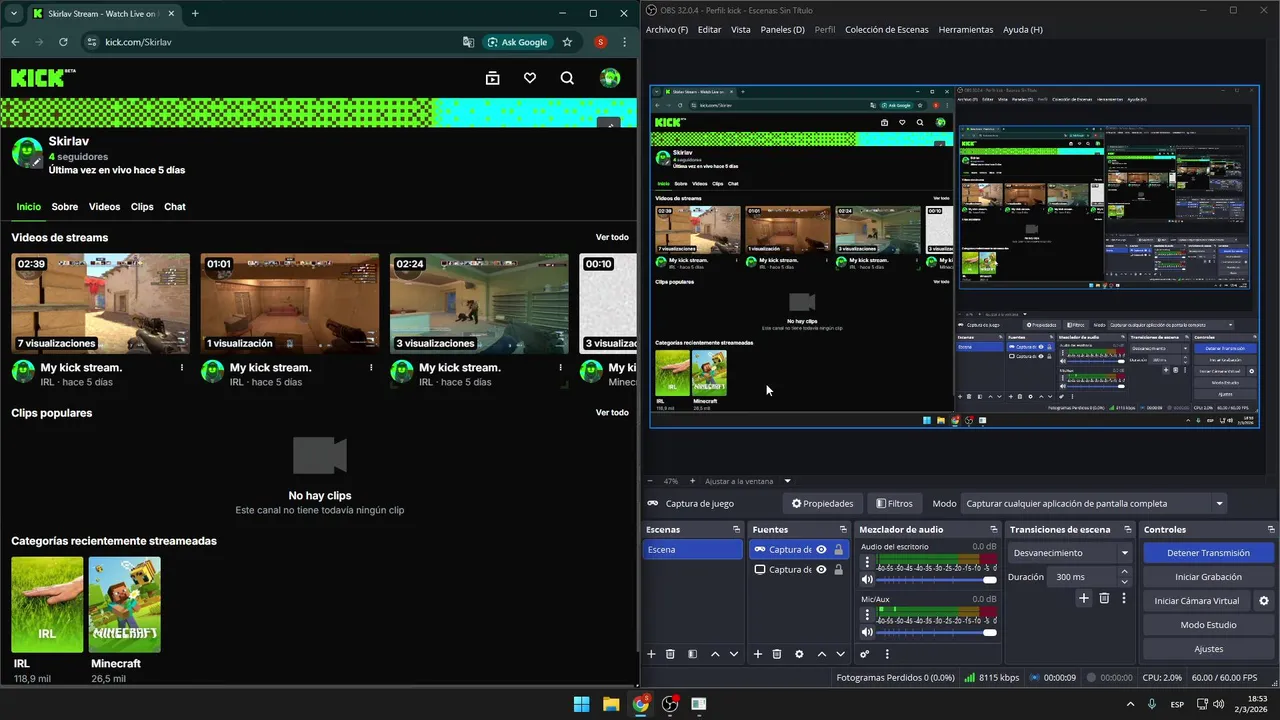Delete transition with trash icon

1104,598
